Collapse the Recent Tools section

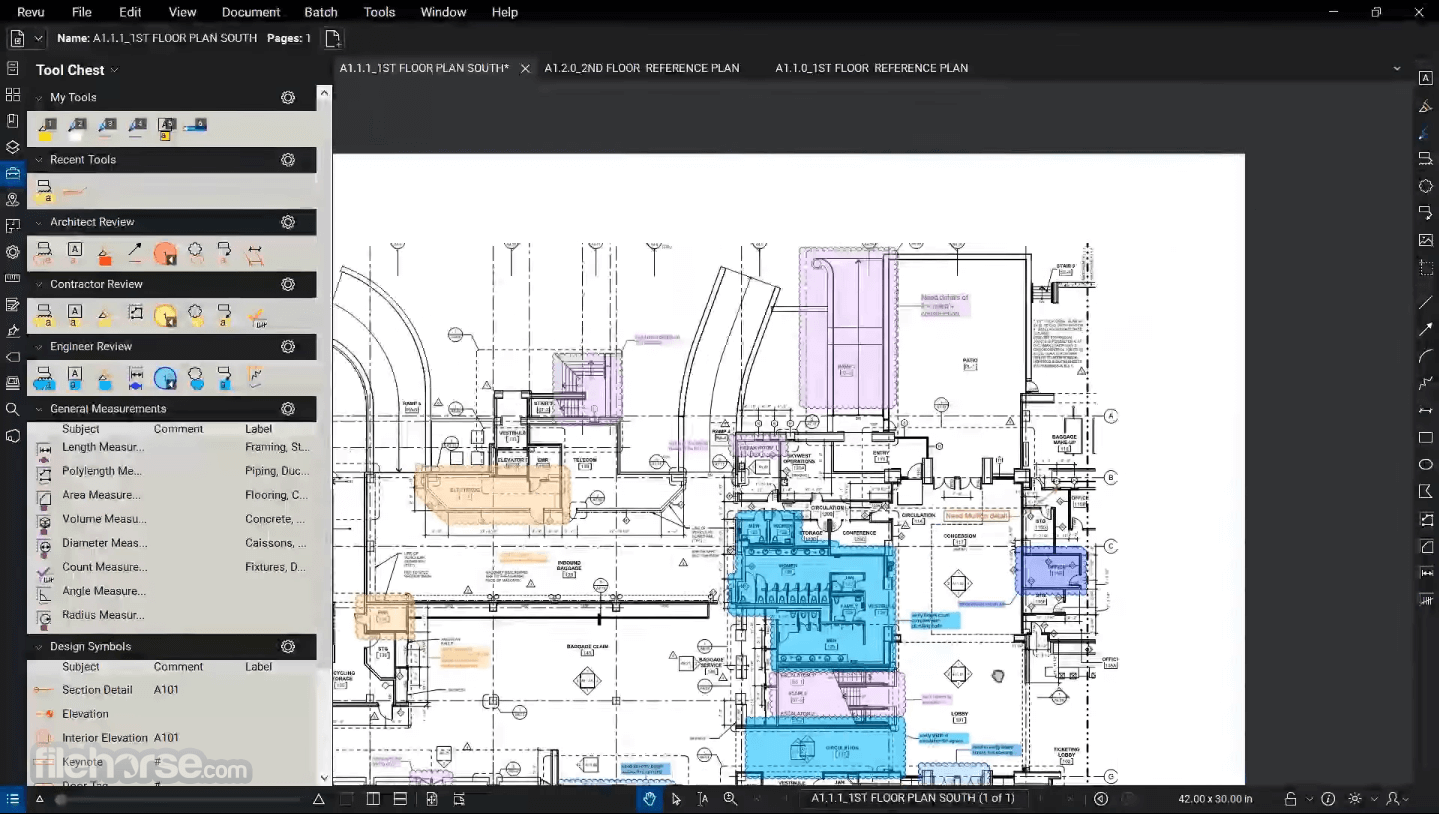tap(39, 160)
